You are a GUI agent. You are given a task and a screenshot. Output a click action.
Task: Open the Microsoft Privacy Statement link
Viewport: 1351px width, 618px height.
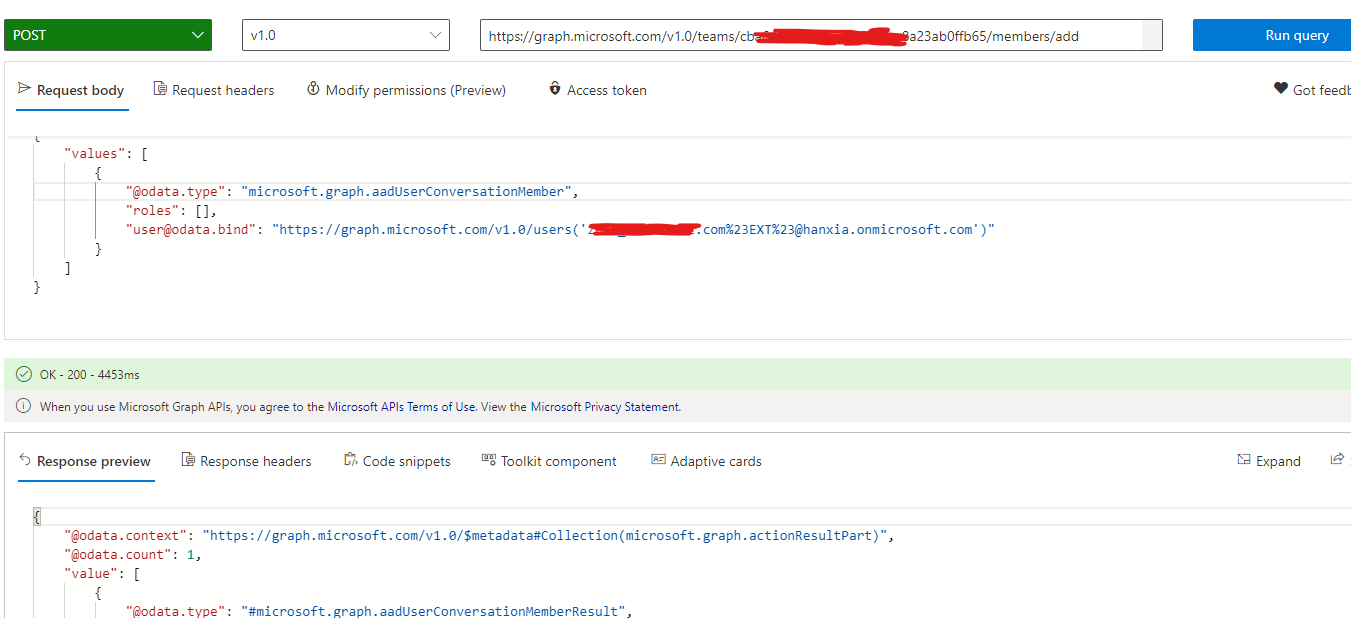point(605,407)
